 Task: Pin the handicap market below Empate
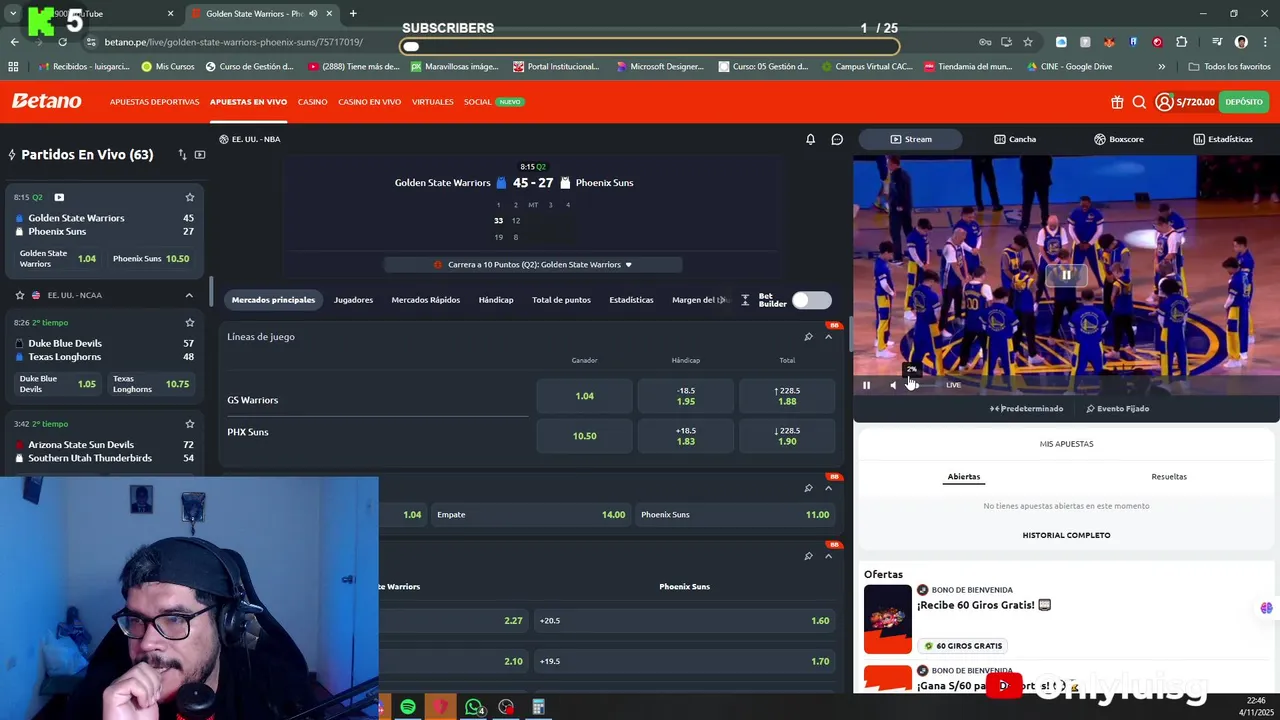point(808,556)
